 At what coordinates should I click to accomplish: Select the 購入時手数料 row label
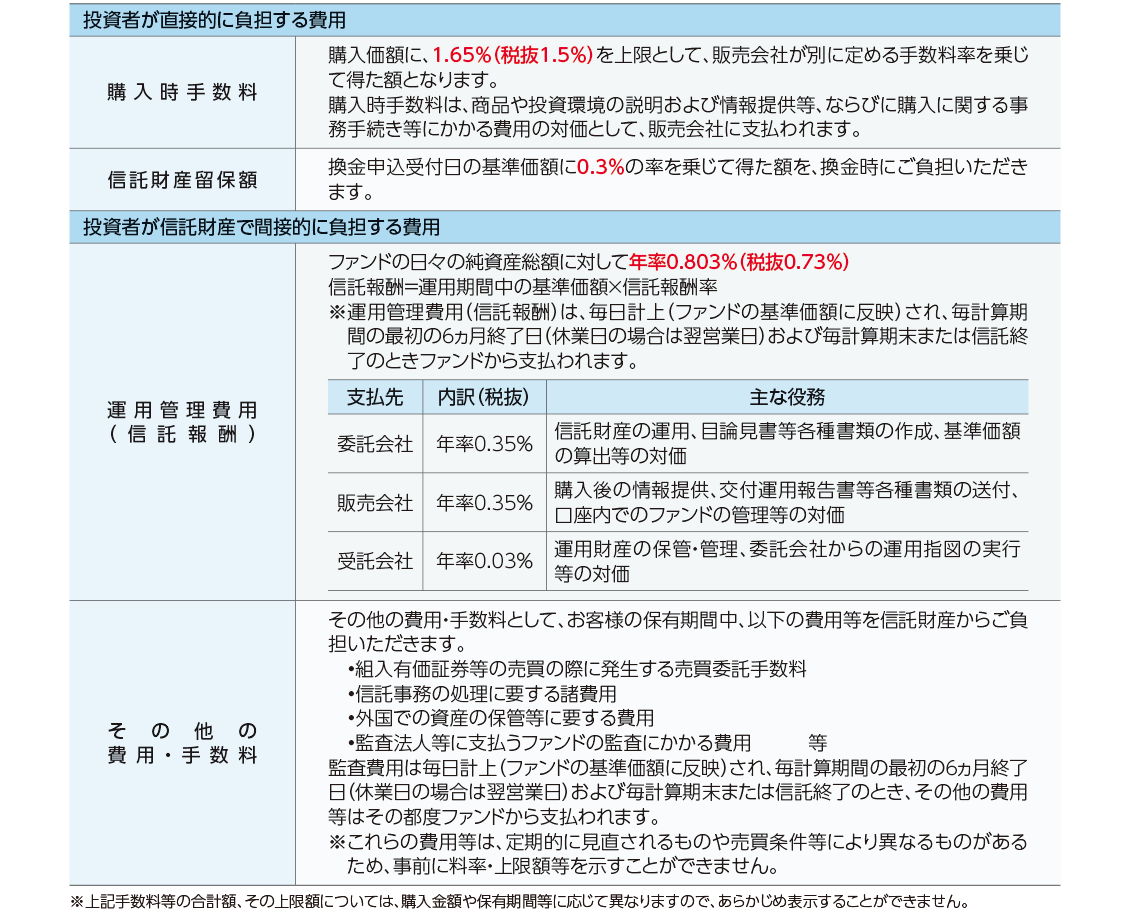pyautogui.click(x=182, y=93)
